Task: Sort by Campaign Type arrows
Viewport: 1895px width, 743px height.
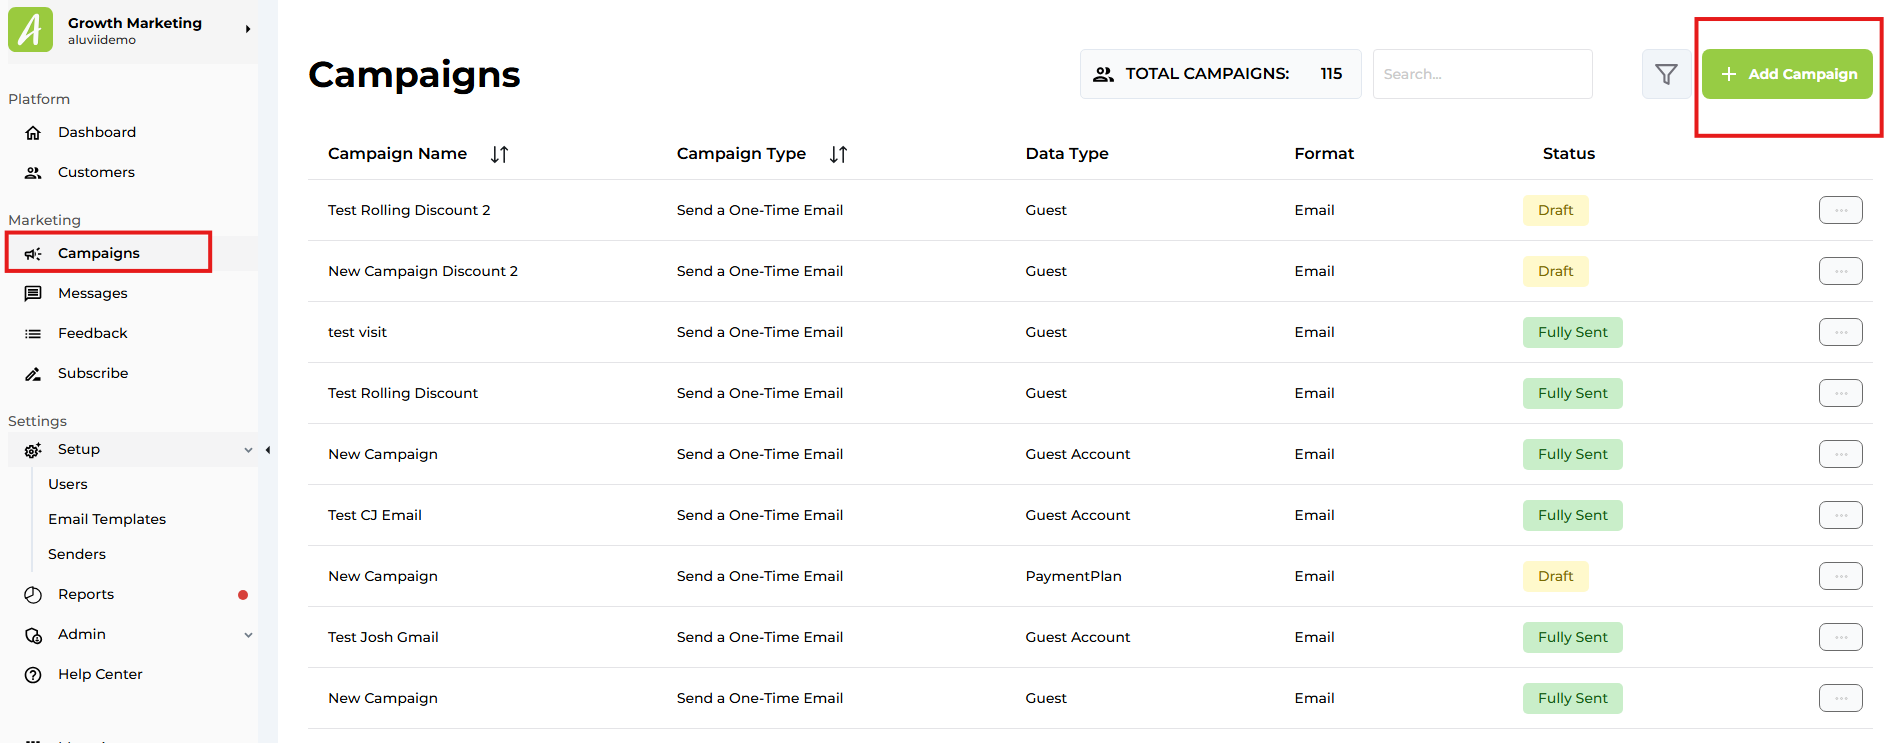Action: [x=838, y=154]
